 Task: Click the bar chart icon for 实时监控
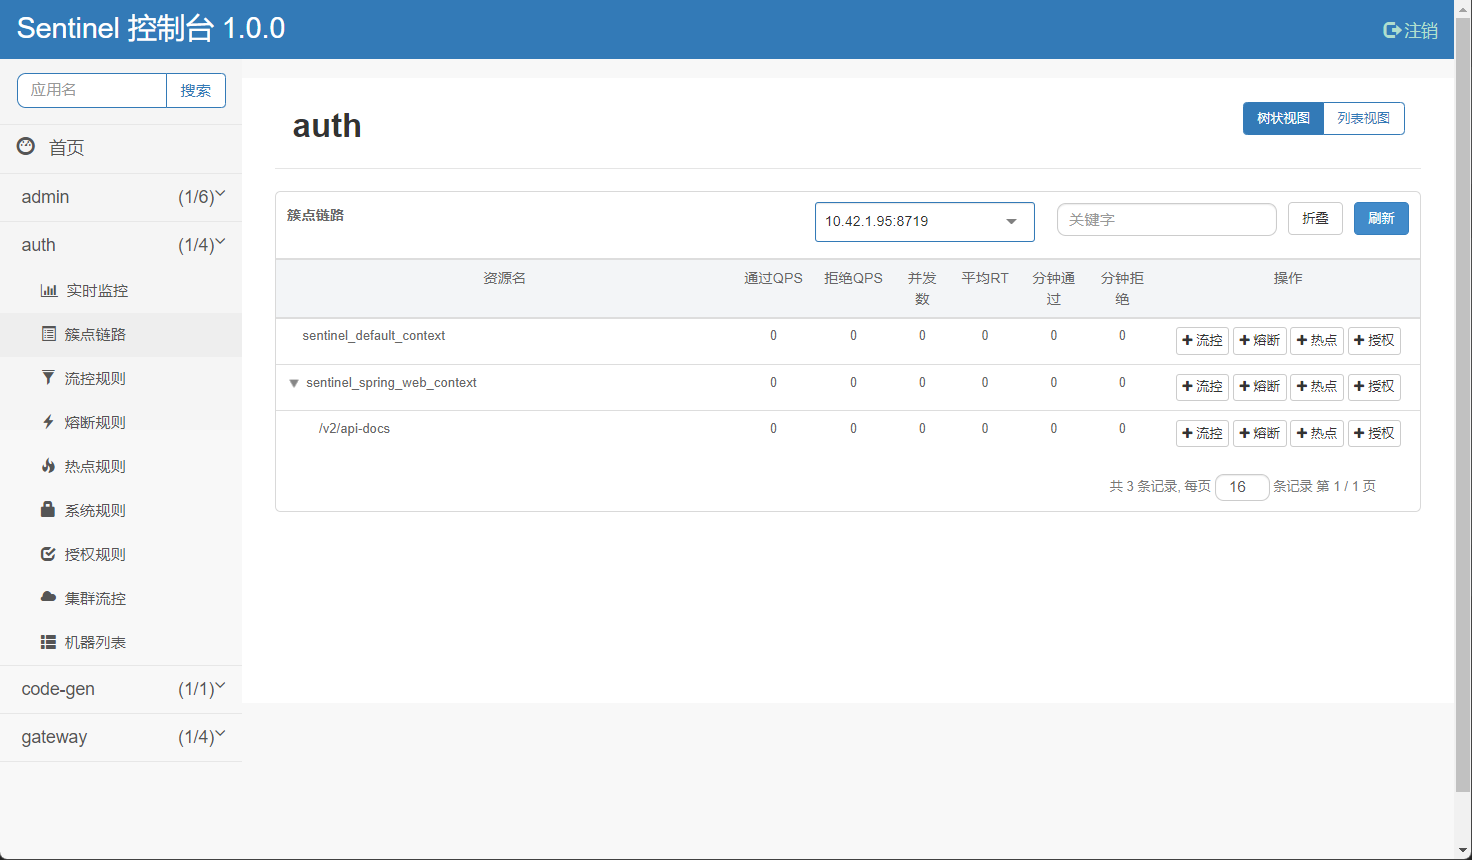point(48,291)
